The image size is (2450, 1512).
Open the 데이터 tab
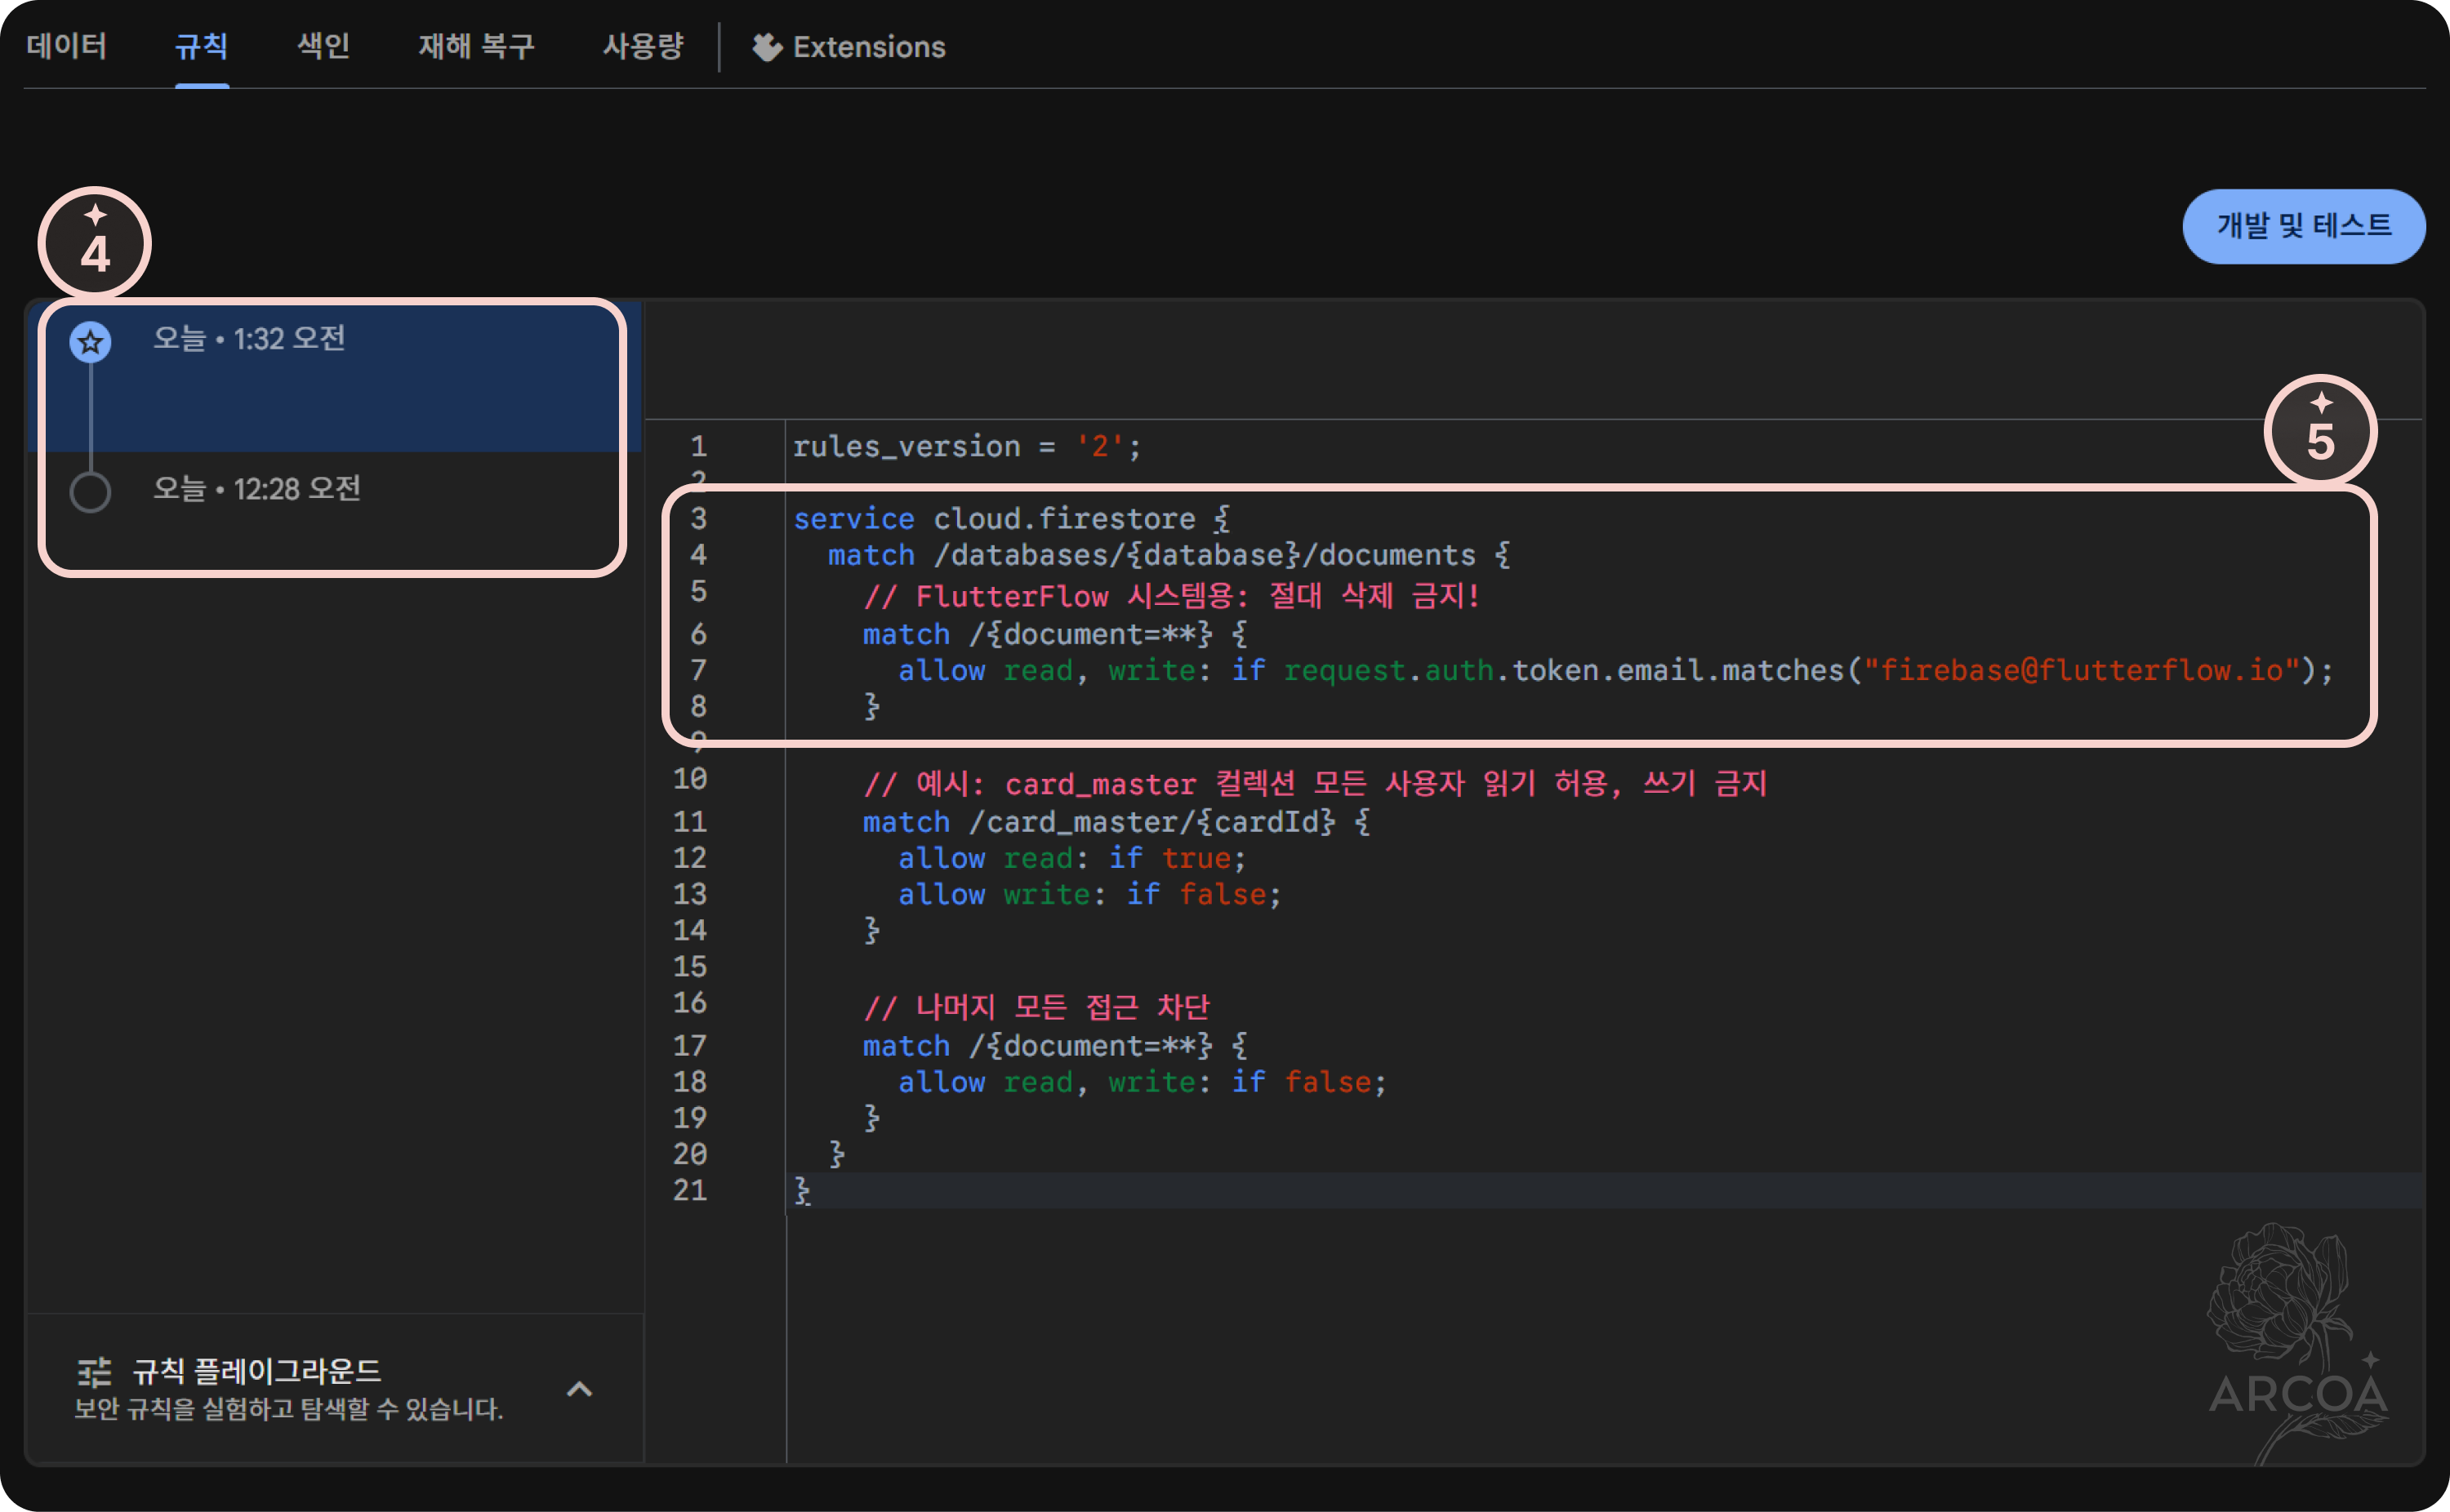click(x=66, y=46)
